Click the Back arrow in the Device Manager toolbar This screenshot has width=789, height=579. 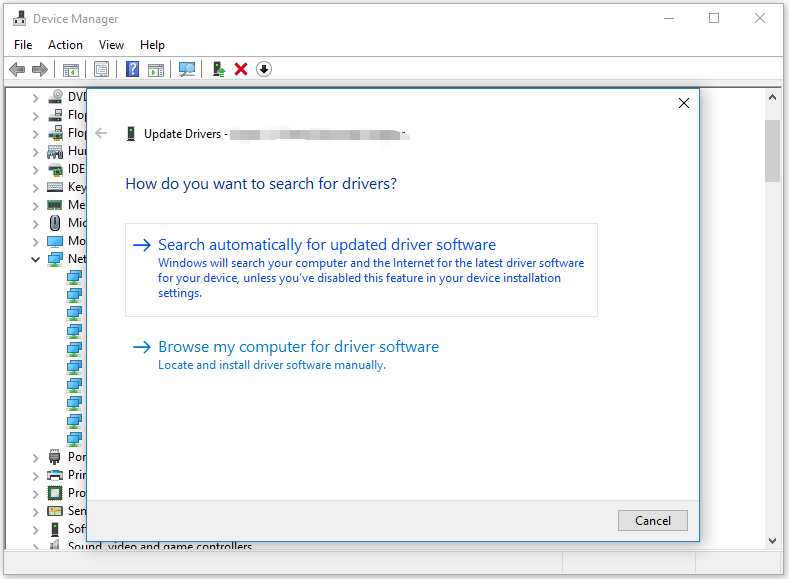point(17,69)
